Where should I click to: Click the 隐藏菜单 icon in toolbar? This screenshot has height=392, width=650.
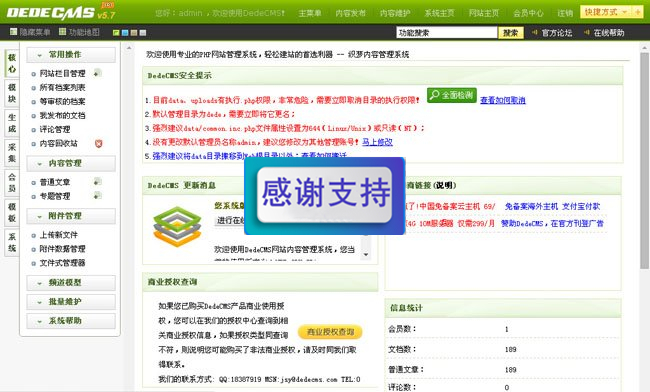(13, 31)
